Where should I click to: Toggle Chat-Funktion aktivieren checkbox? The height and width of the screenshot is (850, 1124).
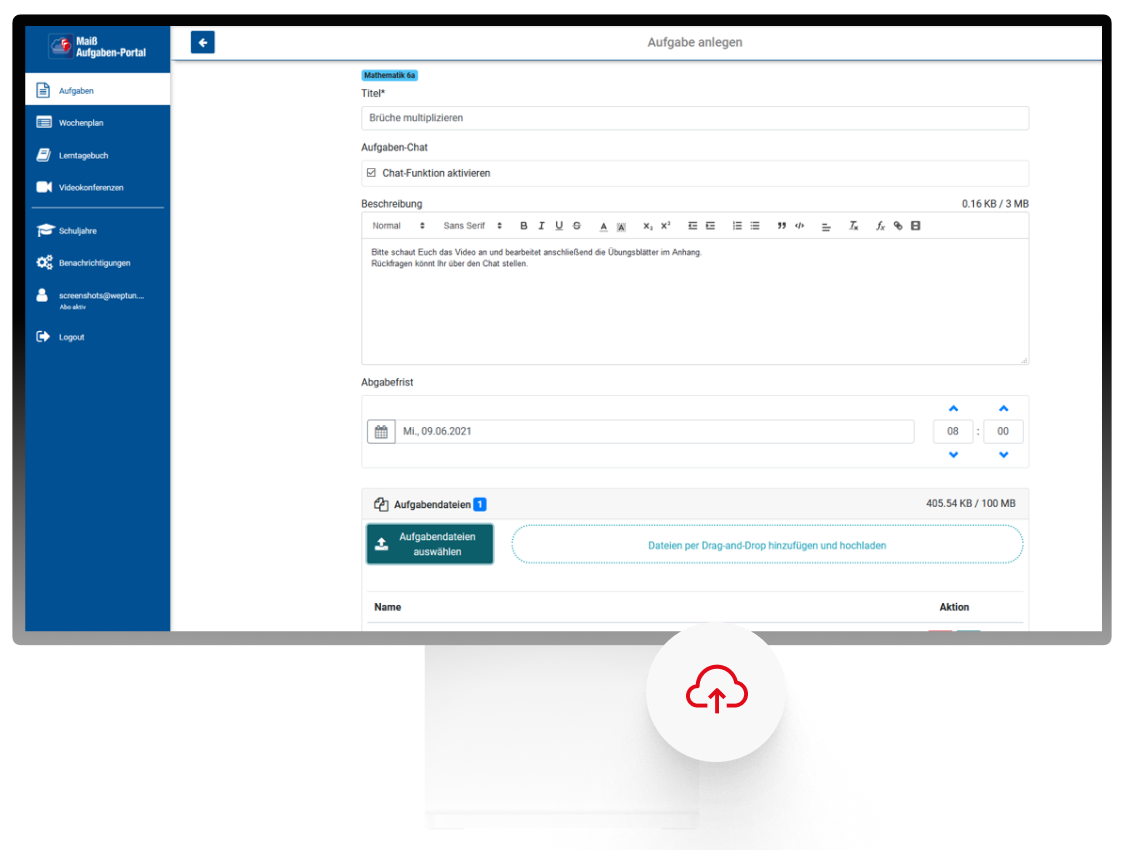click(371, 173)
